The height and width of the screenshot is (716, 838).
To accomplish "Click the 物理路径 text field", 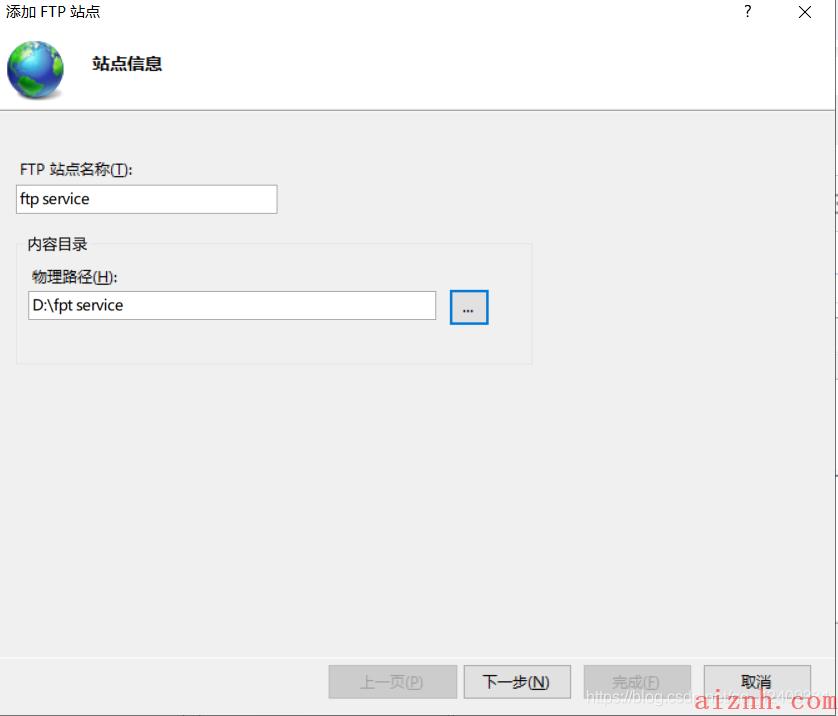I will (x=232, y=306).
